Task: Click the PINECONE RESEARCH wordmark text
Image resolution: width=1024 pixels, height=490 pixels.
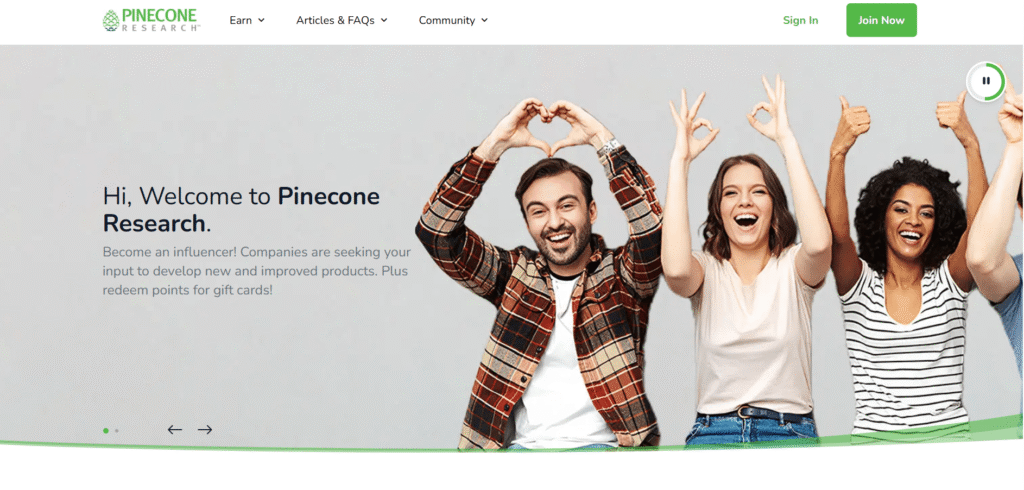Action: tap(161, 20)
